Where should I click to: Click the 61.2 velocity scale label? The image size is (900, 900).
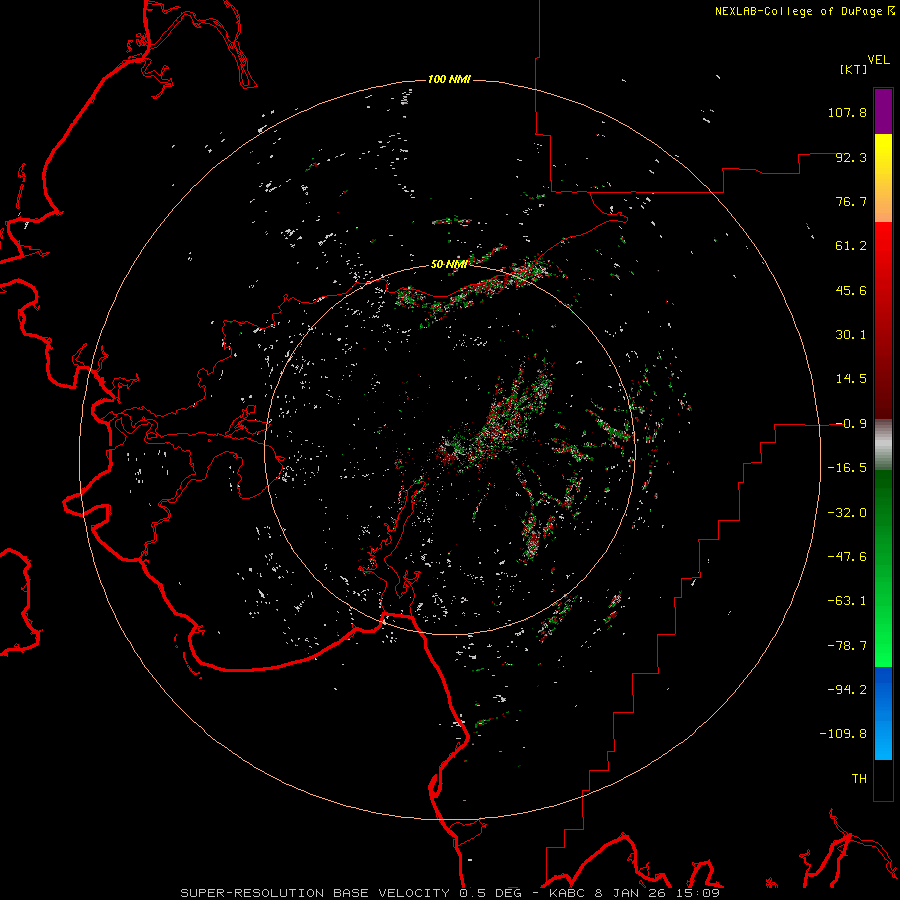tap(851, 246)
